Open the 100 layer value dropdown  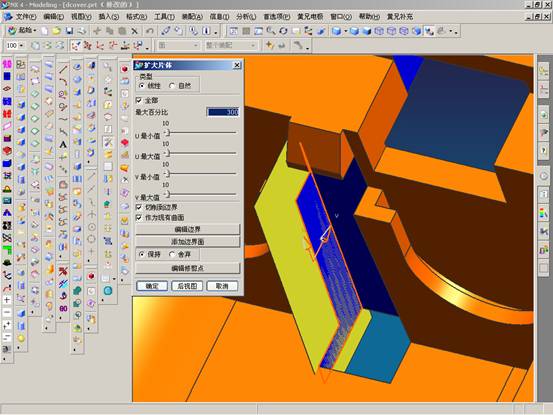tap(22, 45)
